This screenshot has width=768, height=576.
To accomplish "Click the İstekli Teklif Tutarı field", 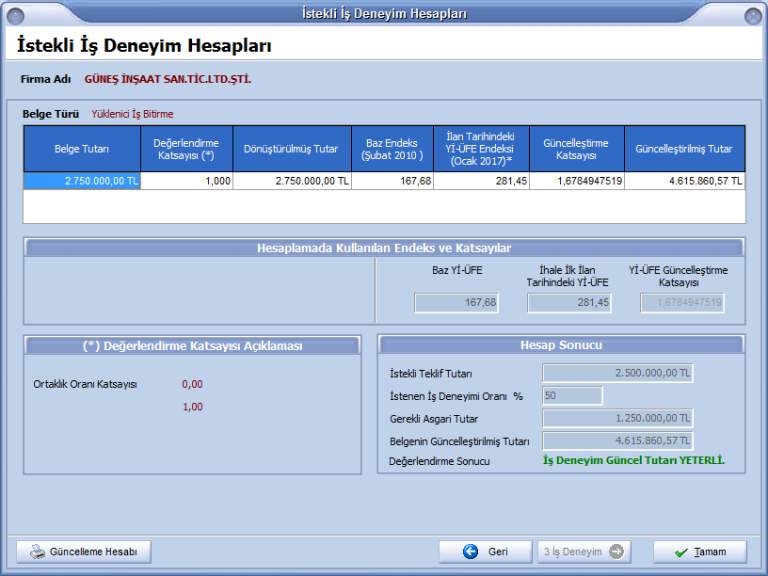I will click(617, 374).
